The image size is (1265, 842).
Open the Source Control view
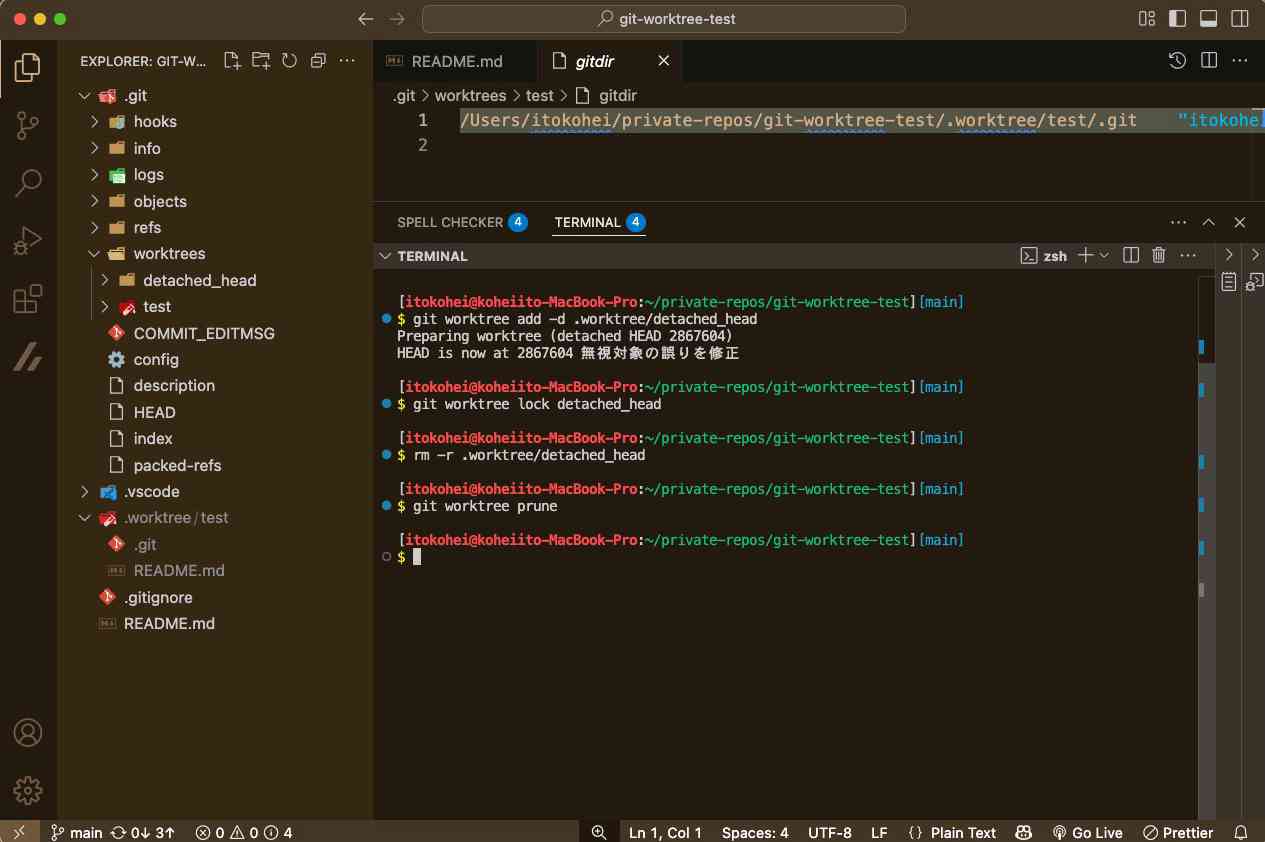27,125
